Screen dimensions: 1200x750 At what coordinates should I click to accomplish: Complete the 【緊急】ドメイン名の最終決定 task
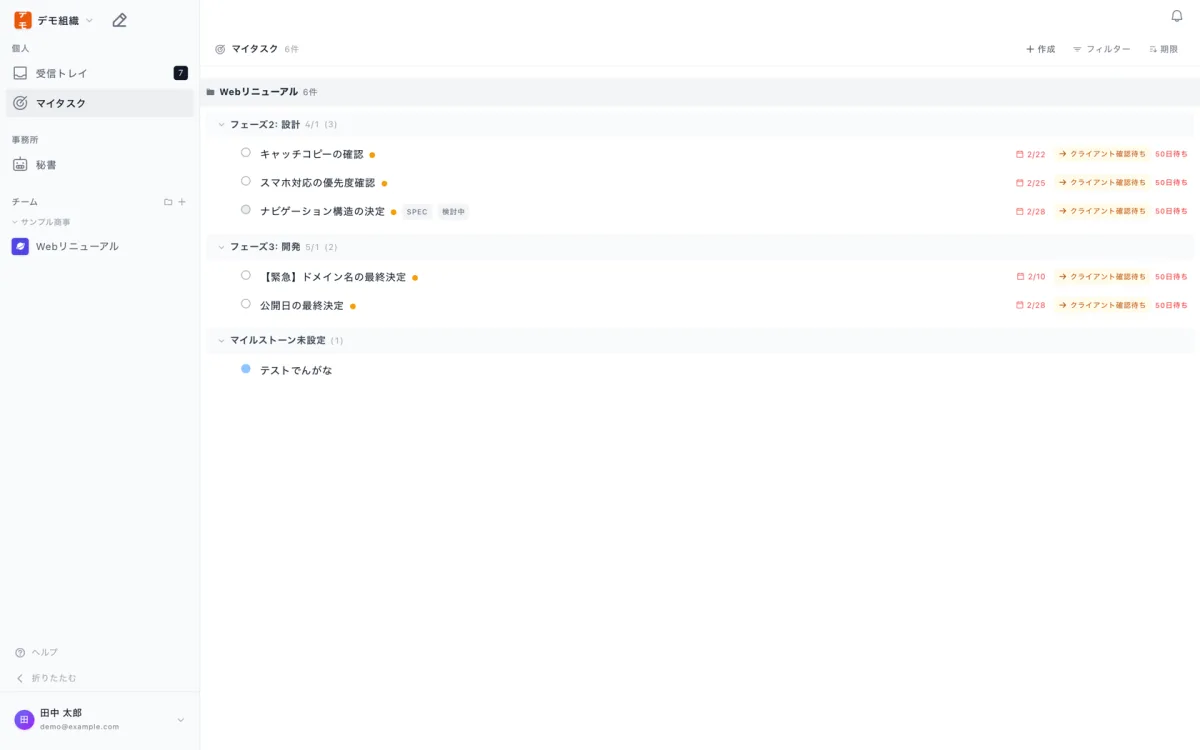tap(246, 275)
